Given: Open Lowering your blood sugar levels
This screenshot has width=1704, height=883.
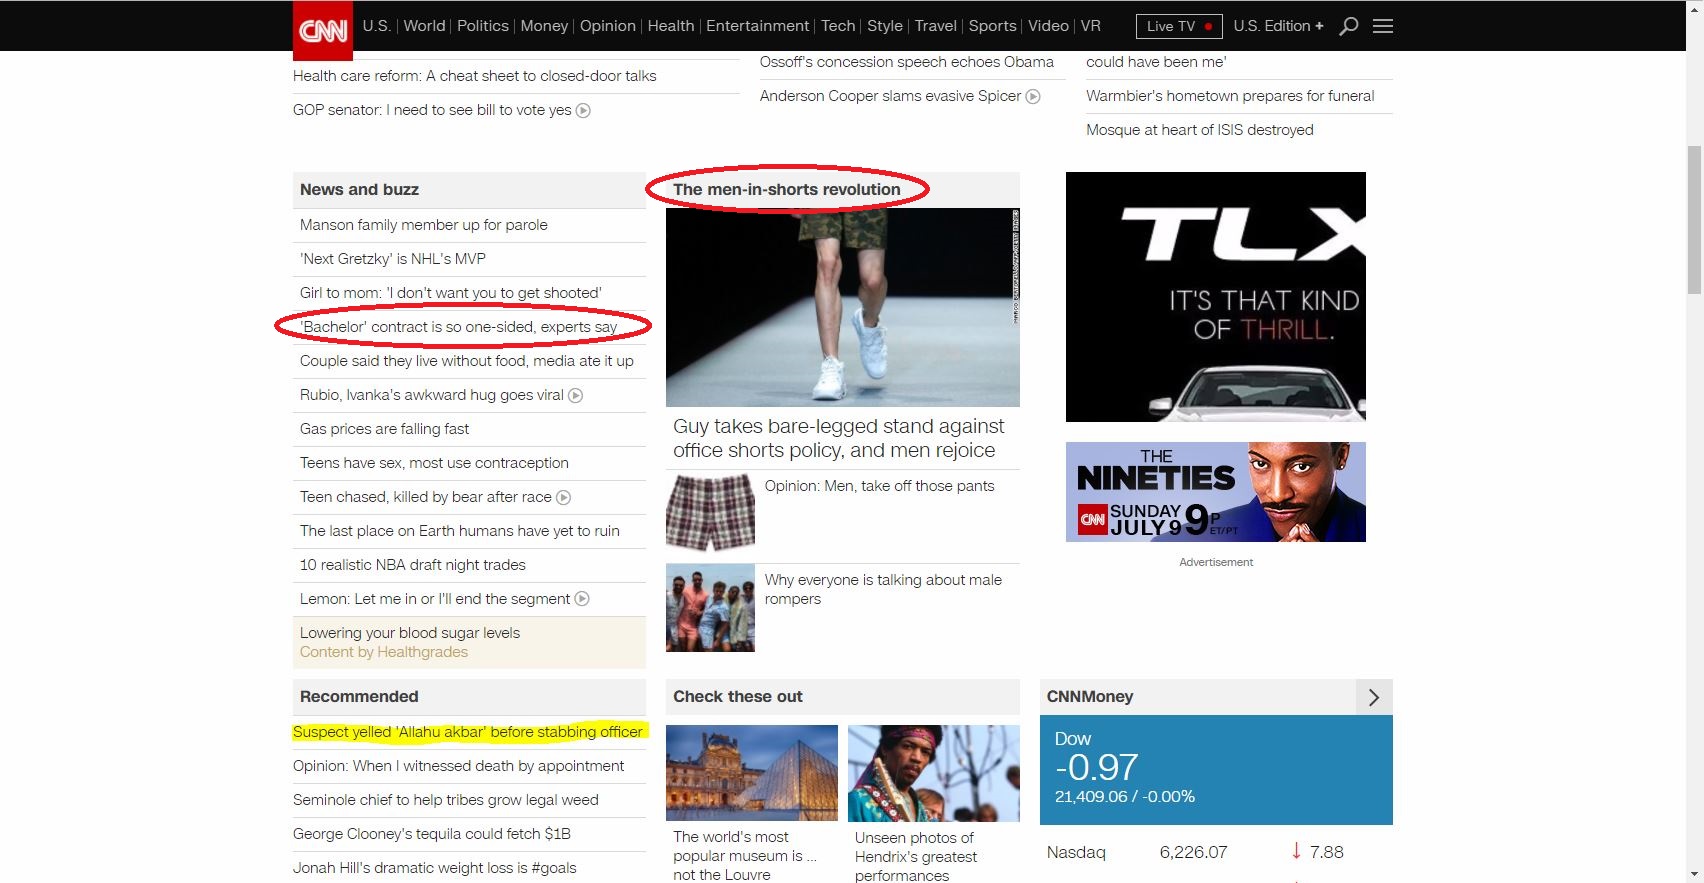Looking at the screenshot, I should [410, 633].
